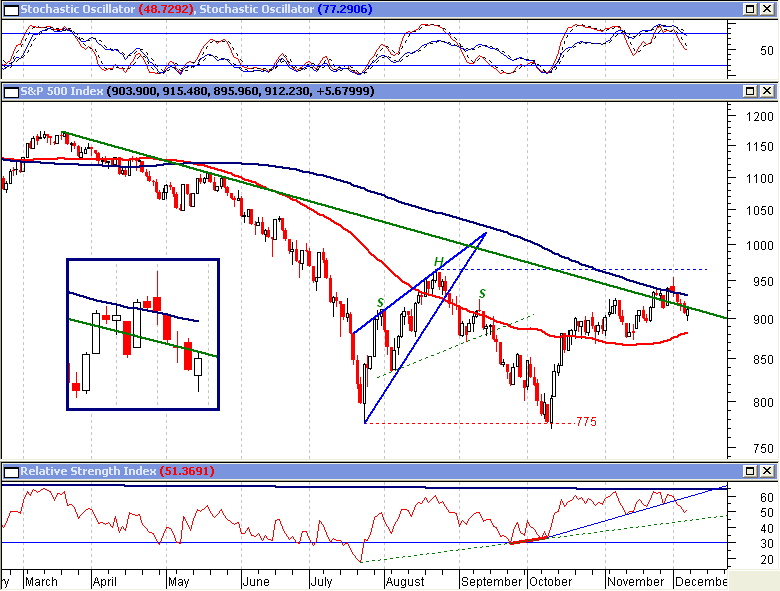Select the S&P 500 Index title text

[x=62, y=91]
